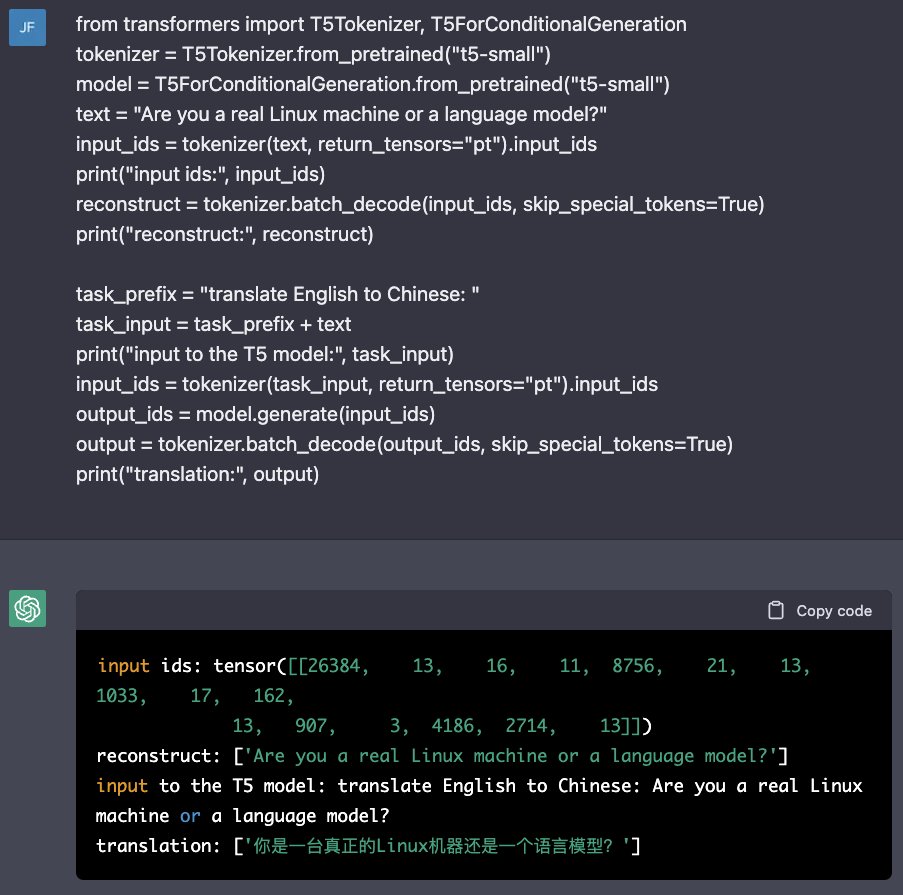Click the line importing T5Tokenizer from transformers

click(x=381, y=24)
